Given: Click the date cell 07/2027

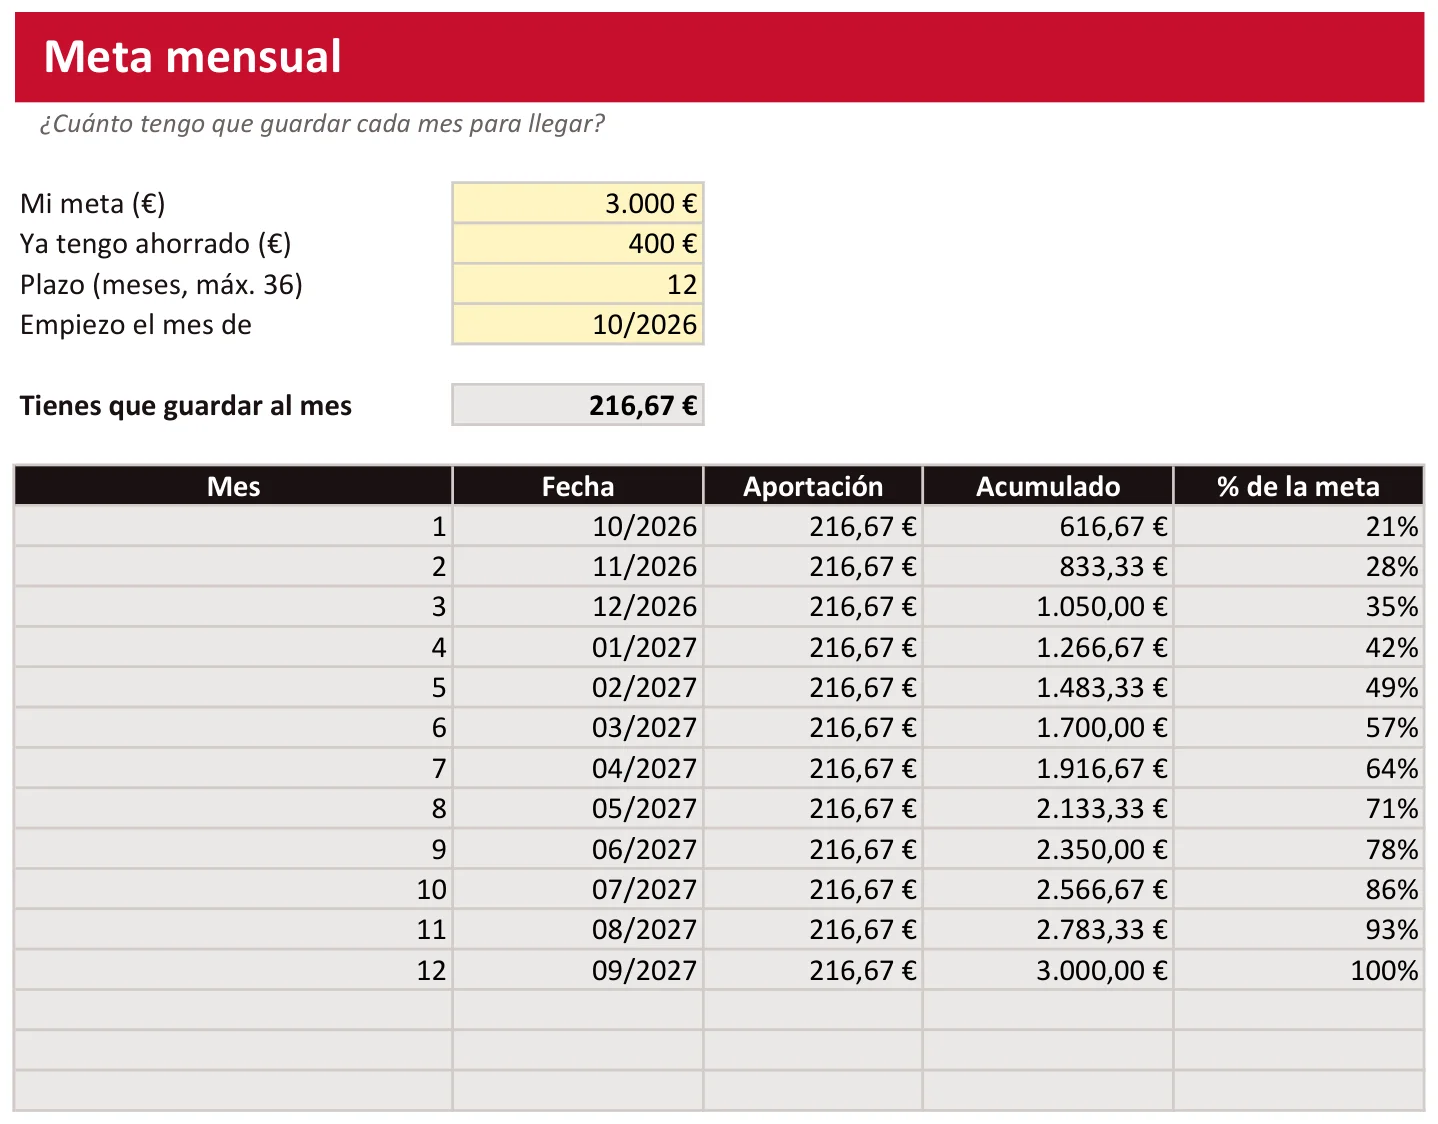Looking at the screenshot, I should click(x=578, y=889).
